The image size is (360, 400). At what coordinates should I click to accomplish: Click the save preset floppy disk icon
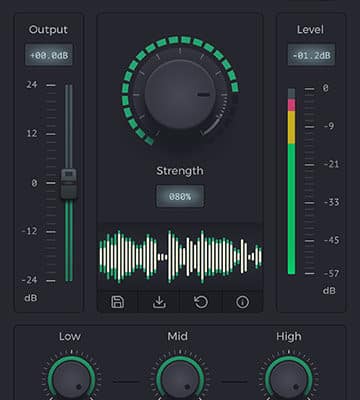[117, 302]
